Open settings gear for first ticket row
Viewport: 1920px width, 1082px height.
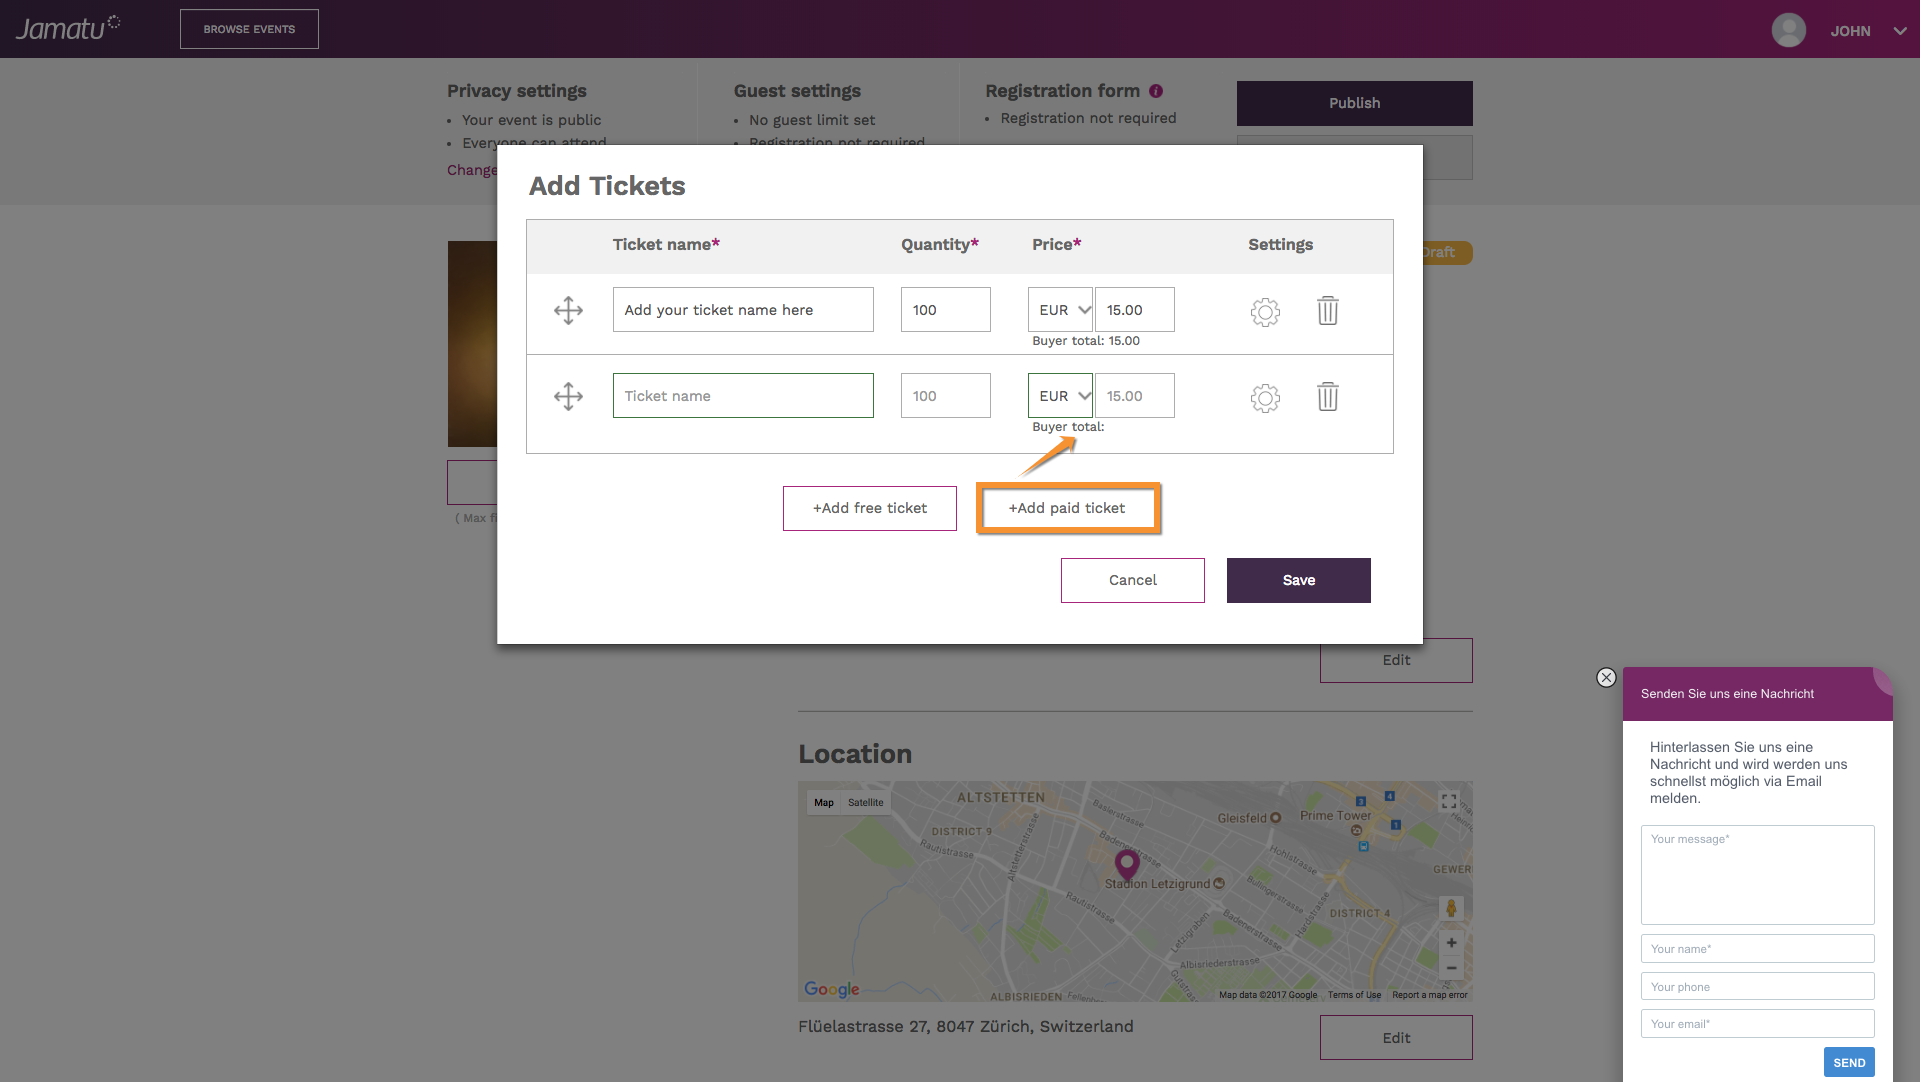(x=1265, y=312)
